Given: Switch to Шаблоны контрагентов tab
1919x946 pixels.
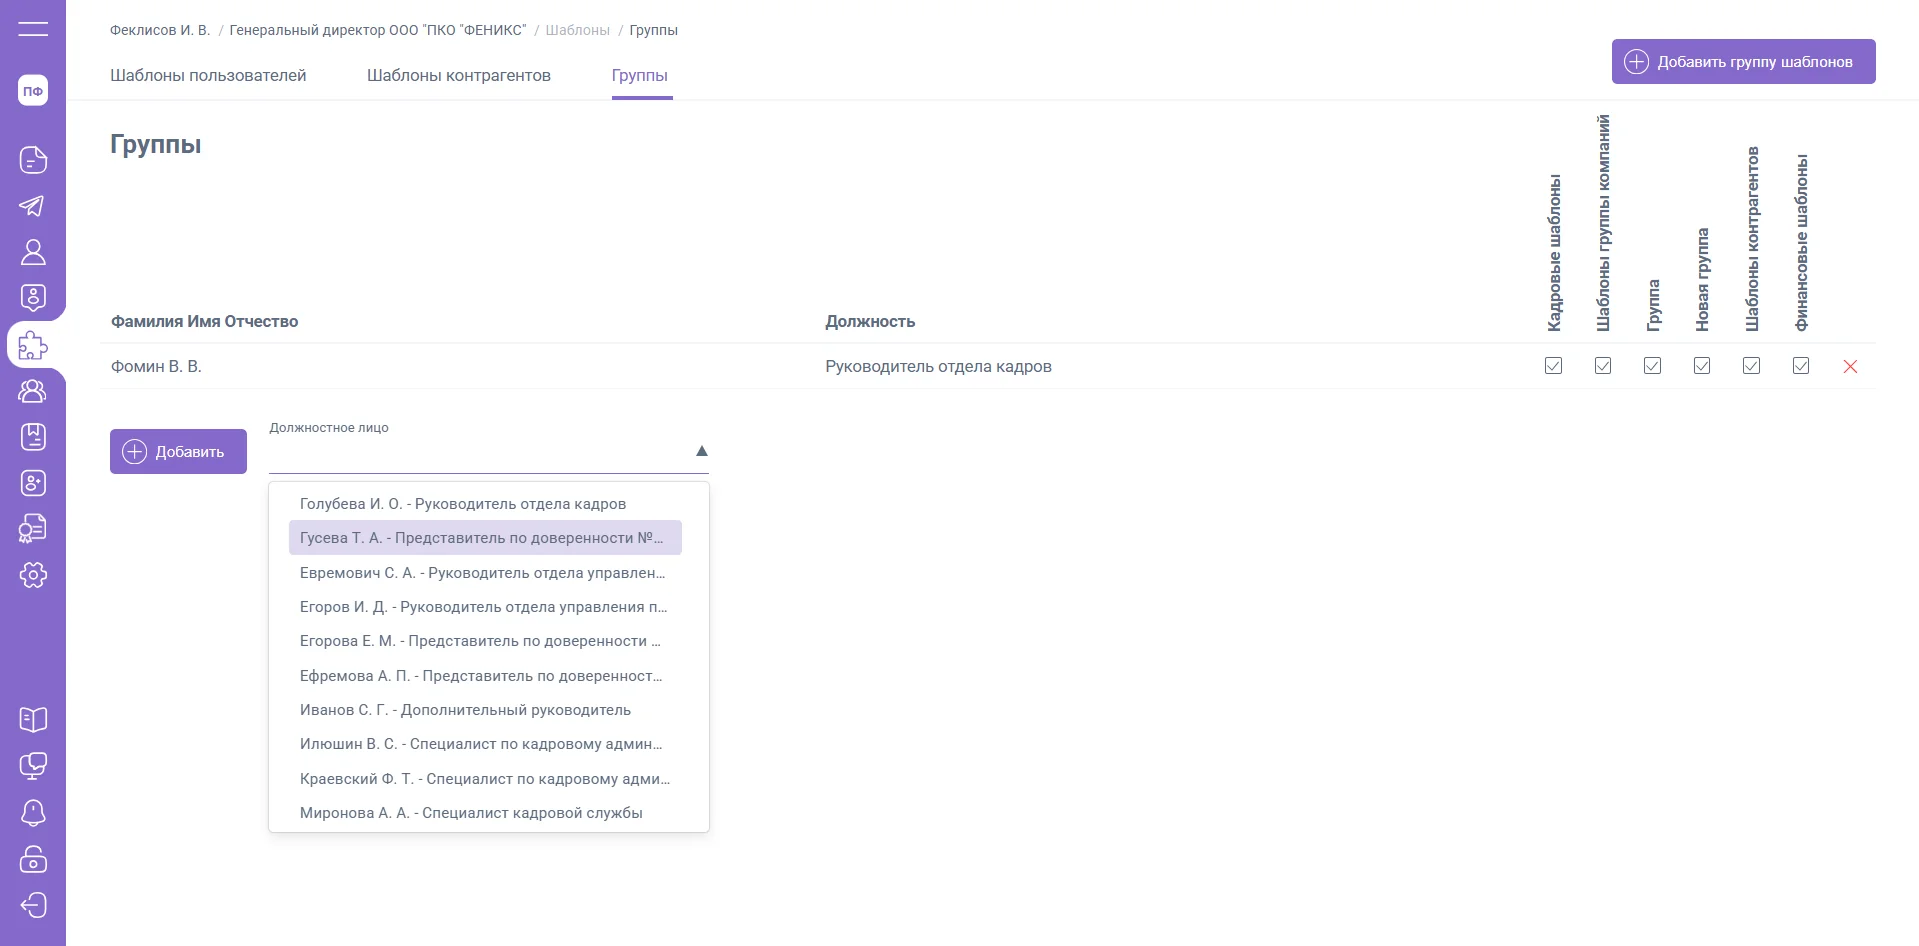Looking at the screenshot, I should (x=458, y=76).
